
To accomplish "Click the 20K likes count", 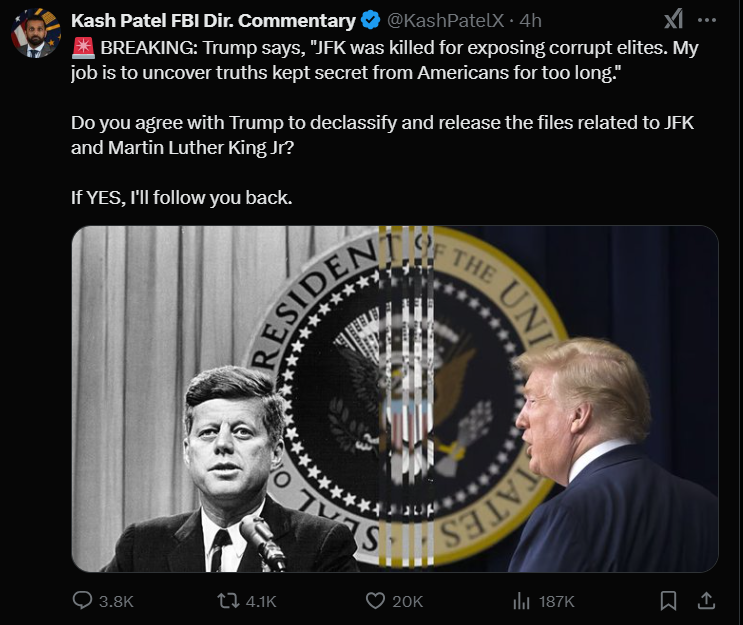I will point(408,601).
